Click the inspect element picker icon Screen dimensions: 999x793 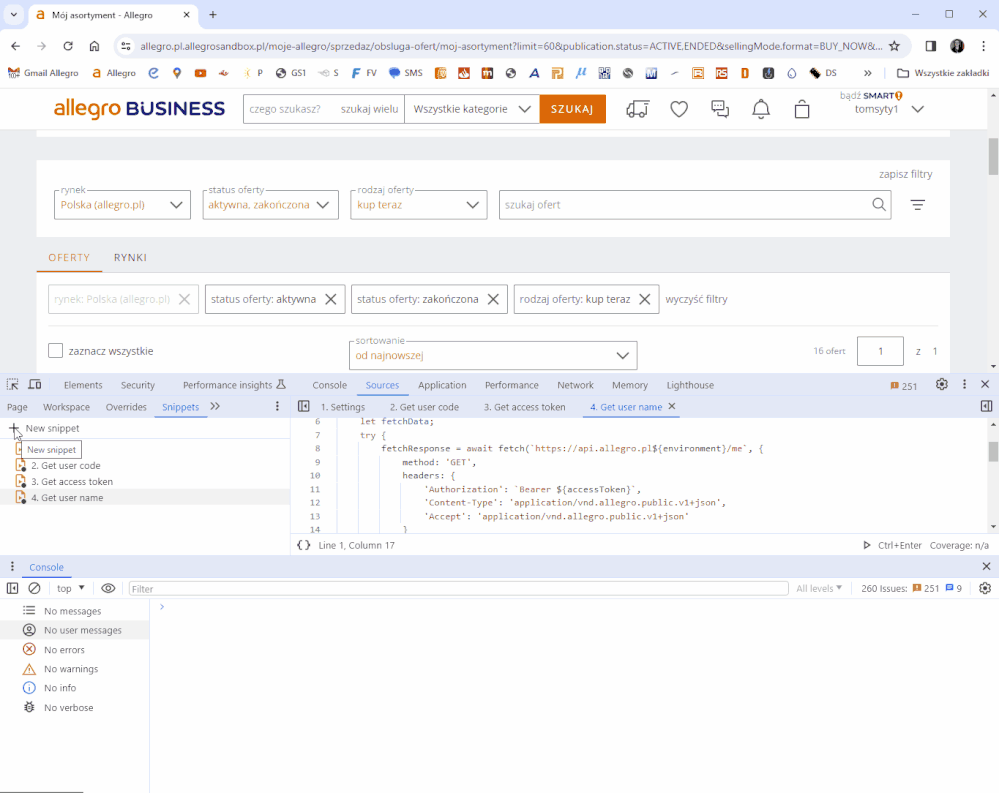(13, 385)
